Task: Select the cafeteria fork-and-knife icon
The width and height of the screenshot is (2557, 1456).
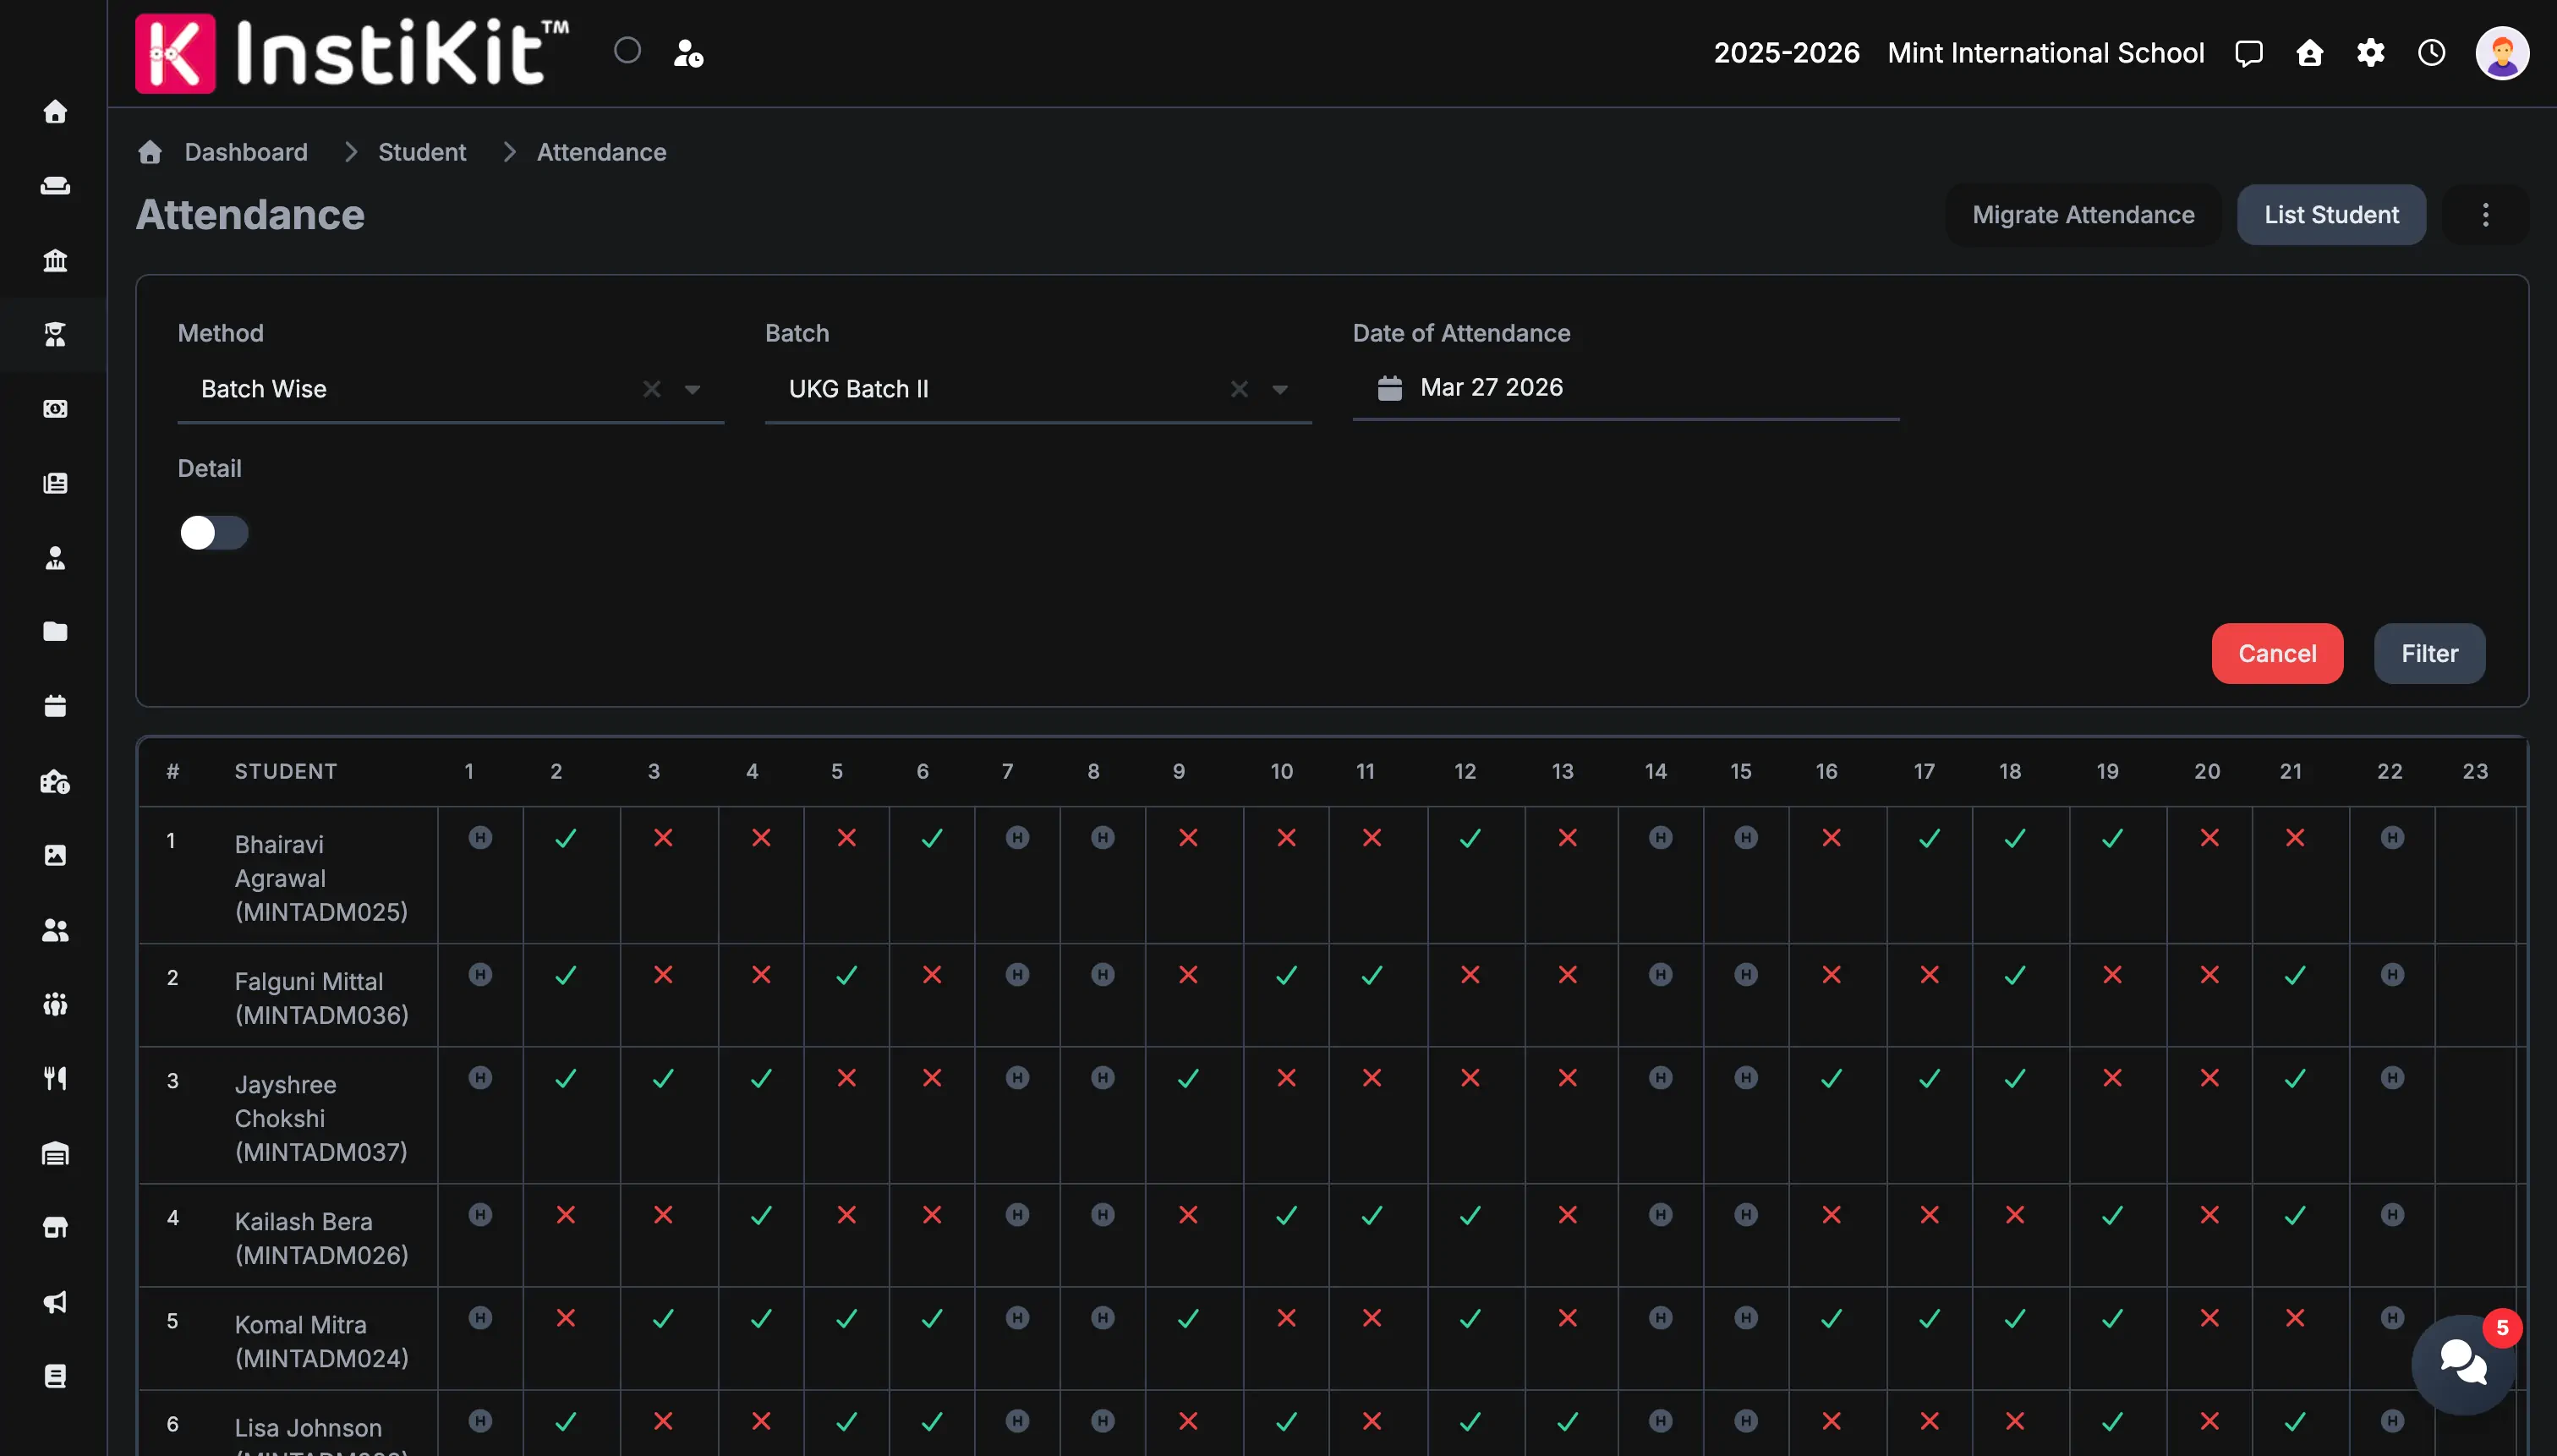Action: [55, 1078]
